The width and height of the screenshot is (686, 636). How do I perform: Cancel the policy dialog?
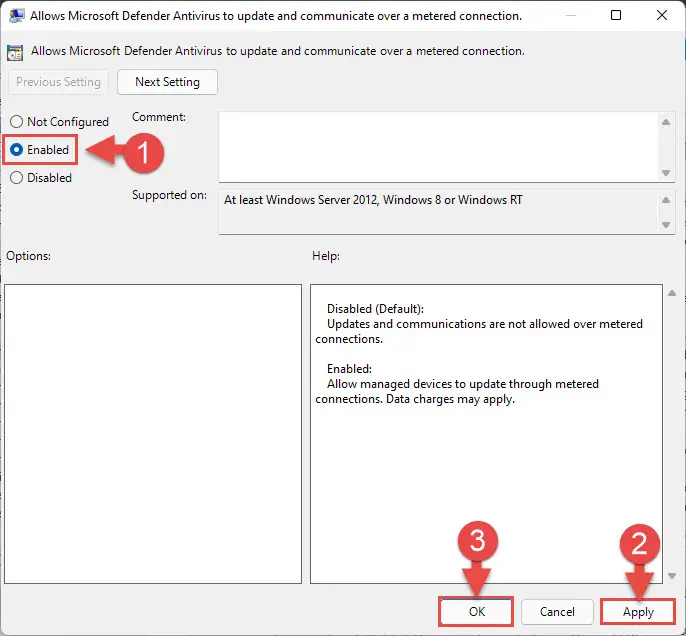[557, 612]
